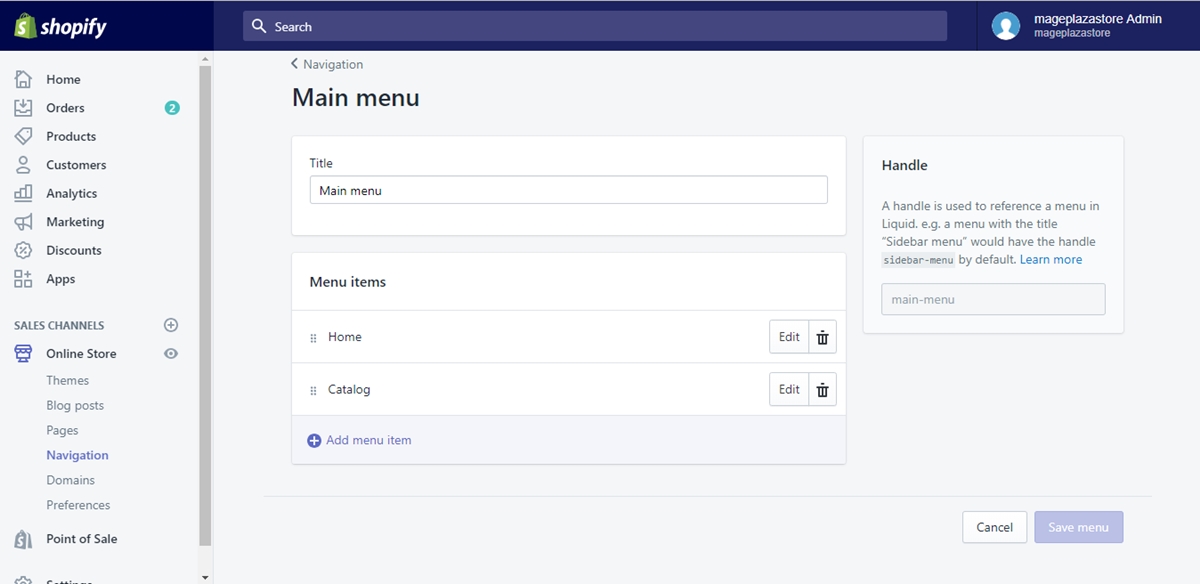The width and height of the screenshot is (1200, 584).
Task: Focus the top Search bar
Action: point(595,26)
